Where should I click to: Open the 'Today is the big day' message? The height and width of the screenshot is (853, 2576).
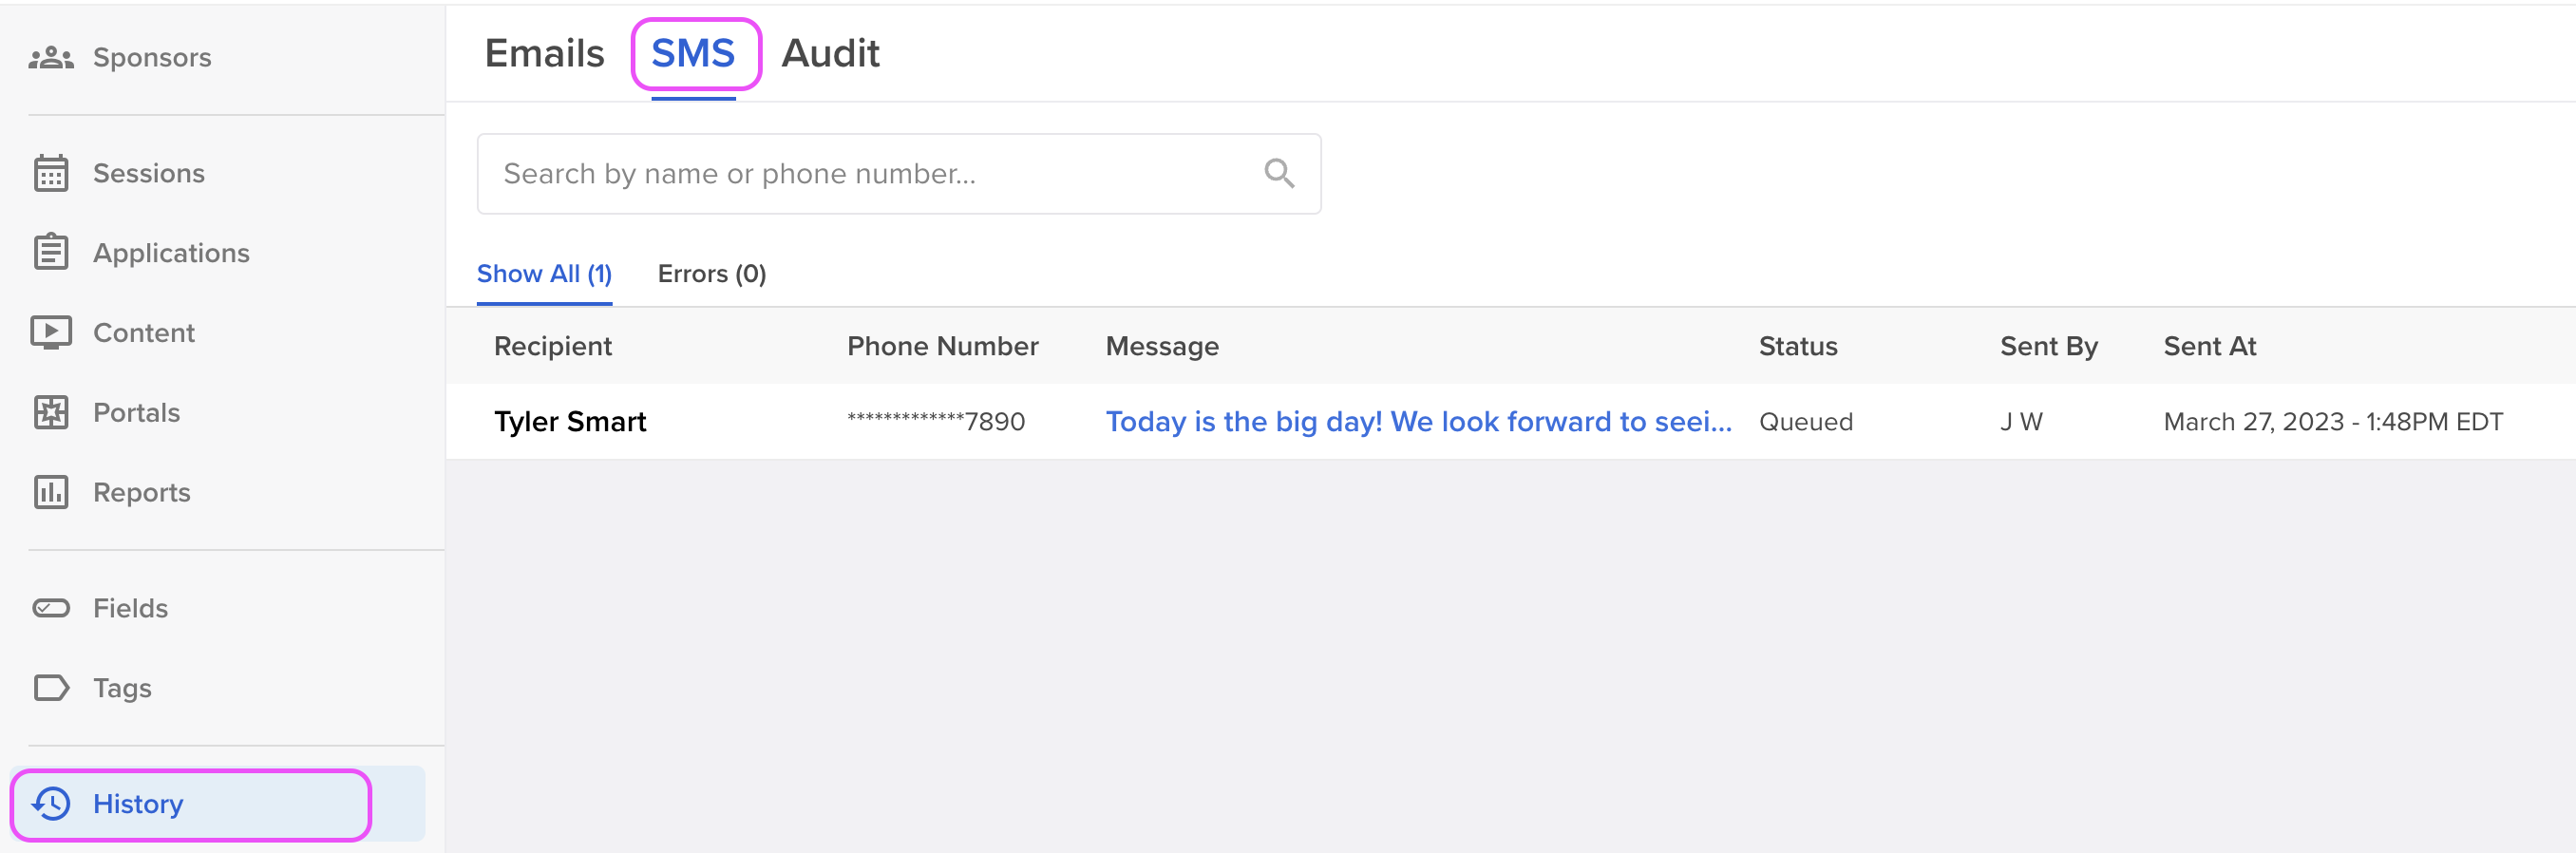click(1418, 422)
